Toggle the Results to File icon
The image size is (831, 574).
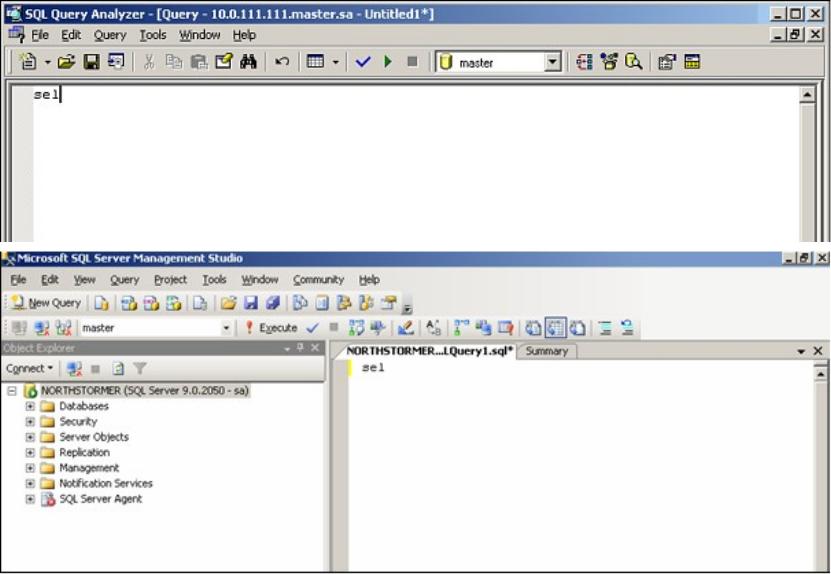coord(578,328)
